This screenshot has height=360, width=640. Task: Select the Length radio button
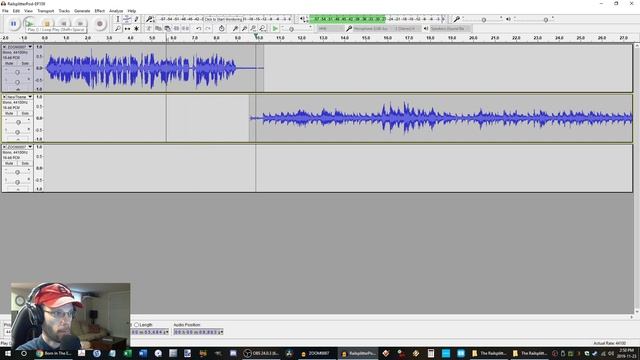coord(137,324)
